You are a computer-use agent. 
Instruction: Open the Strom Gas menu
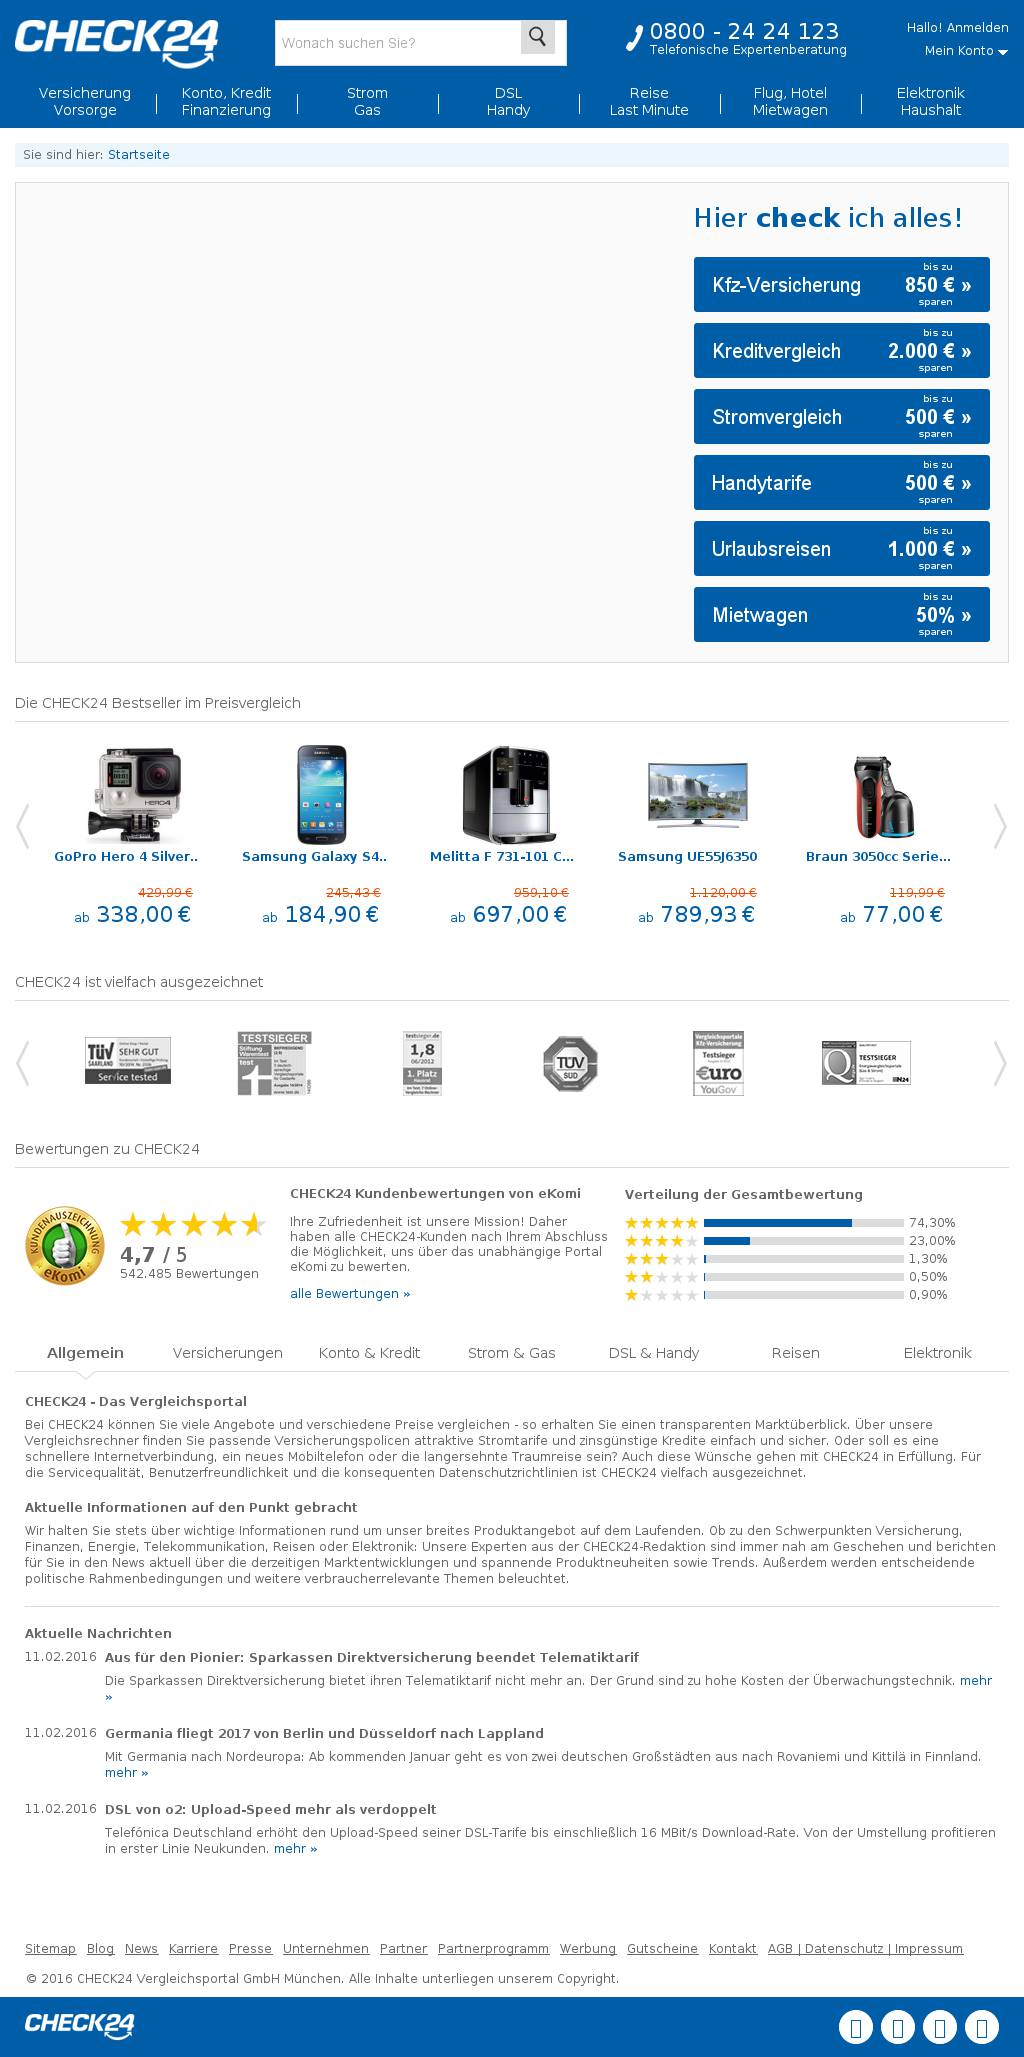coord(367,101)
